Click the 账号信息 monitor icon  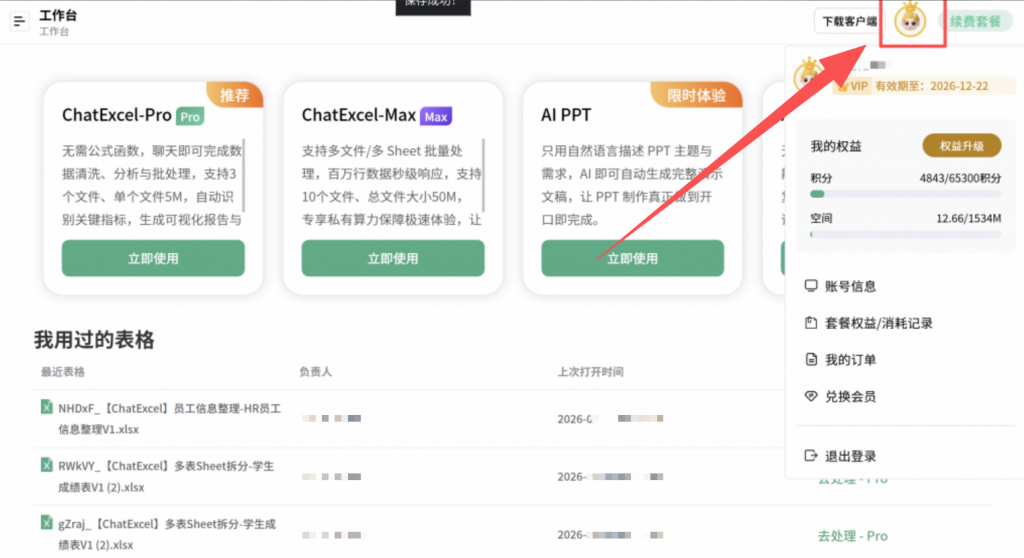click(811, 286)
